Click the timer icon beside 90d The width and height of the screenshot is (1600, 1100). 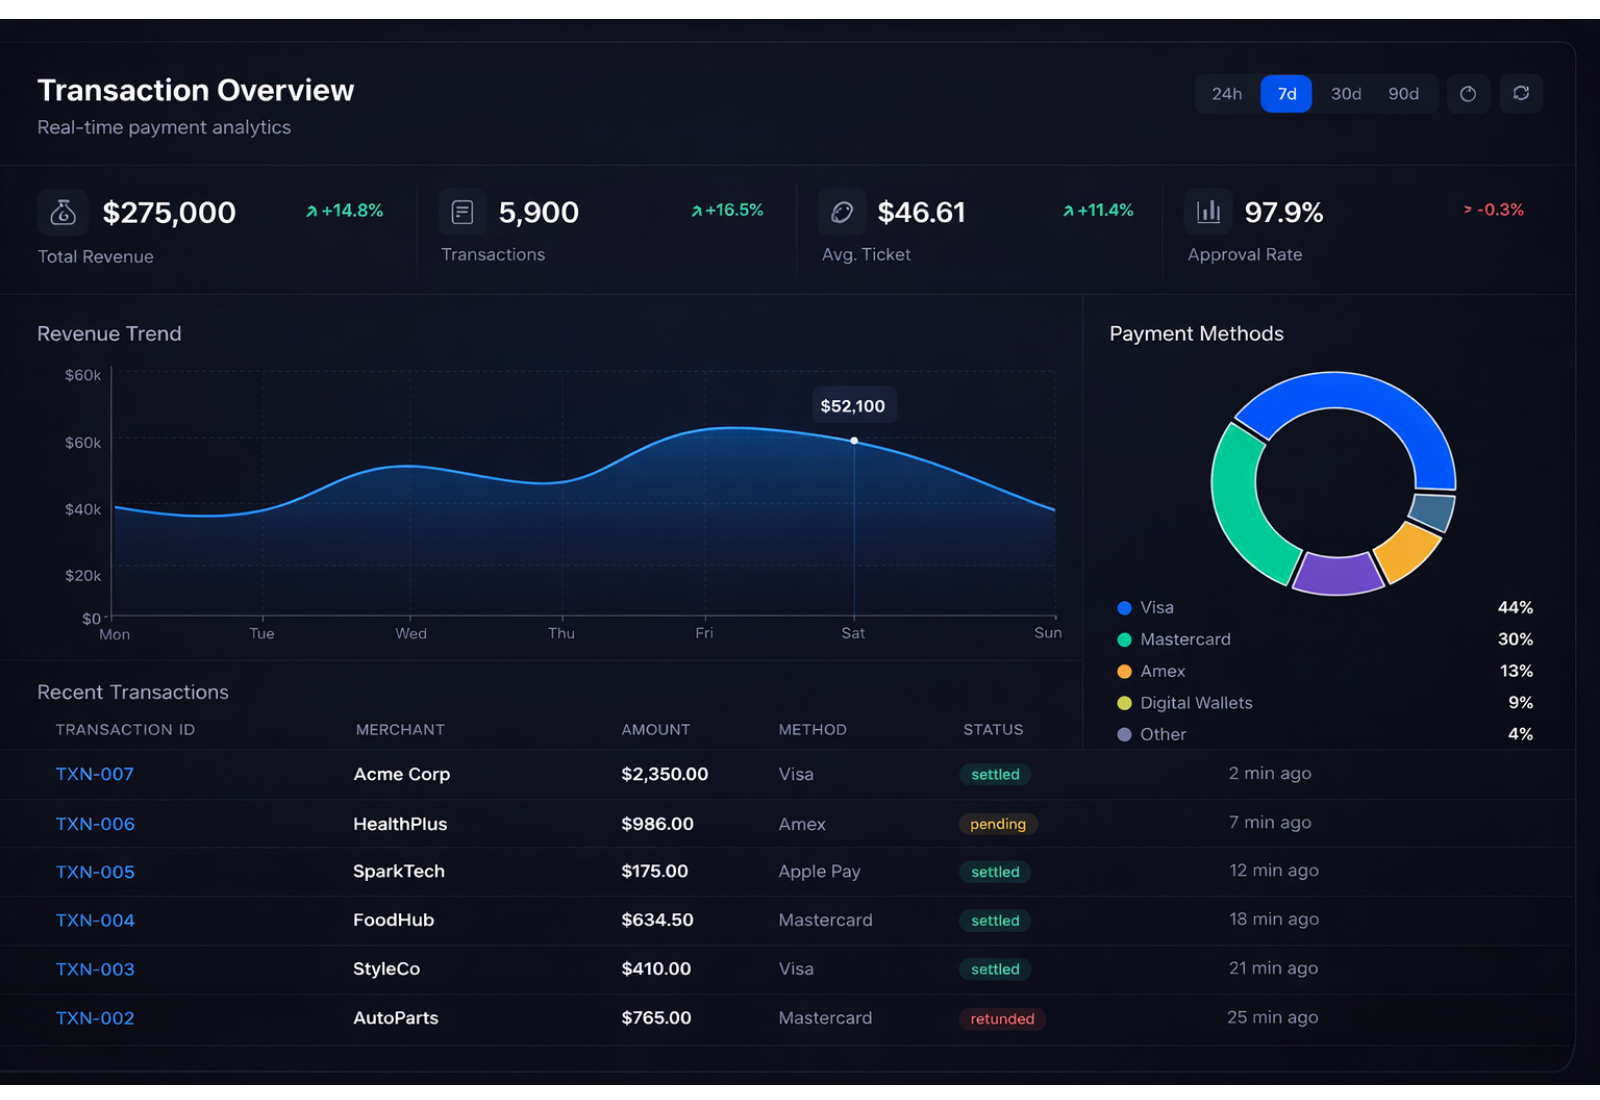1468,94
